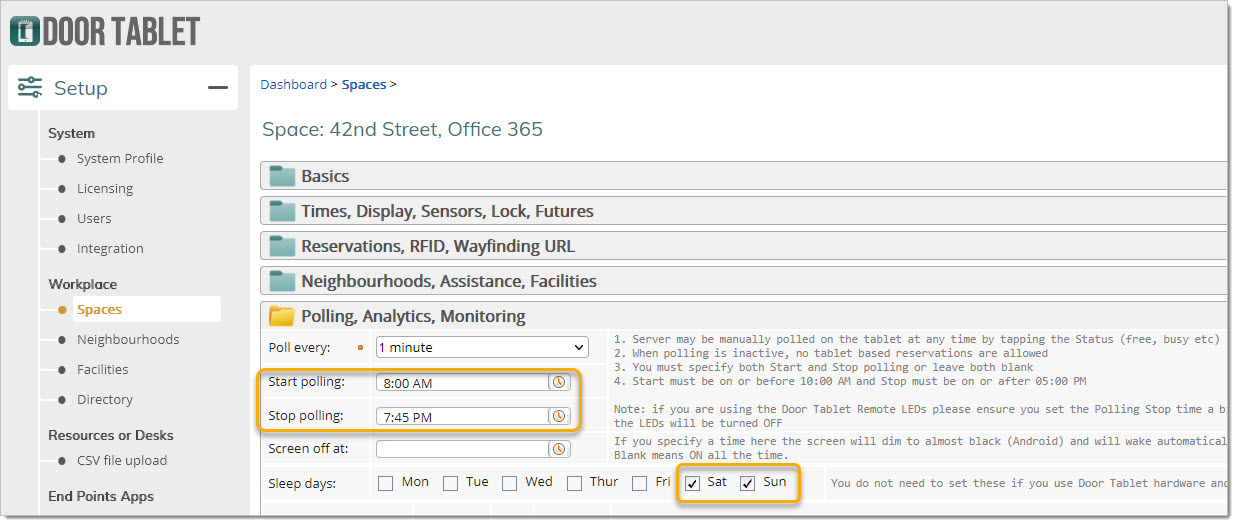Uncheck the Sat sleep day checkbox

tap(692, 484)
